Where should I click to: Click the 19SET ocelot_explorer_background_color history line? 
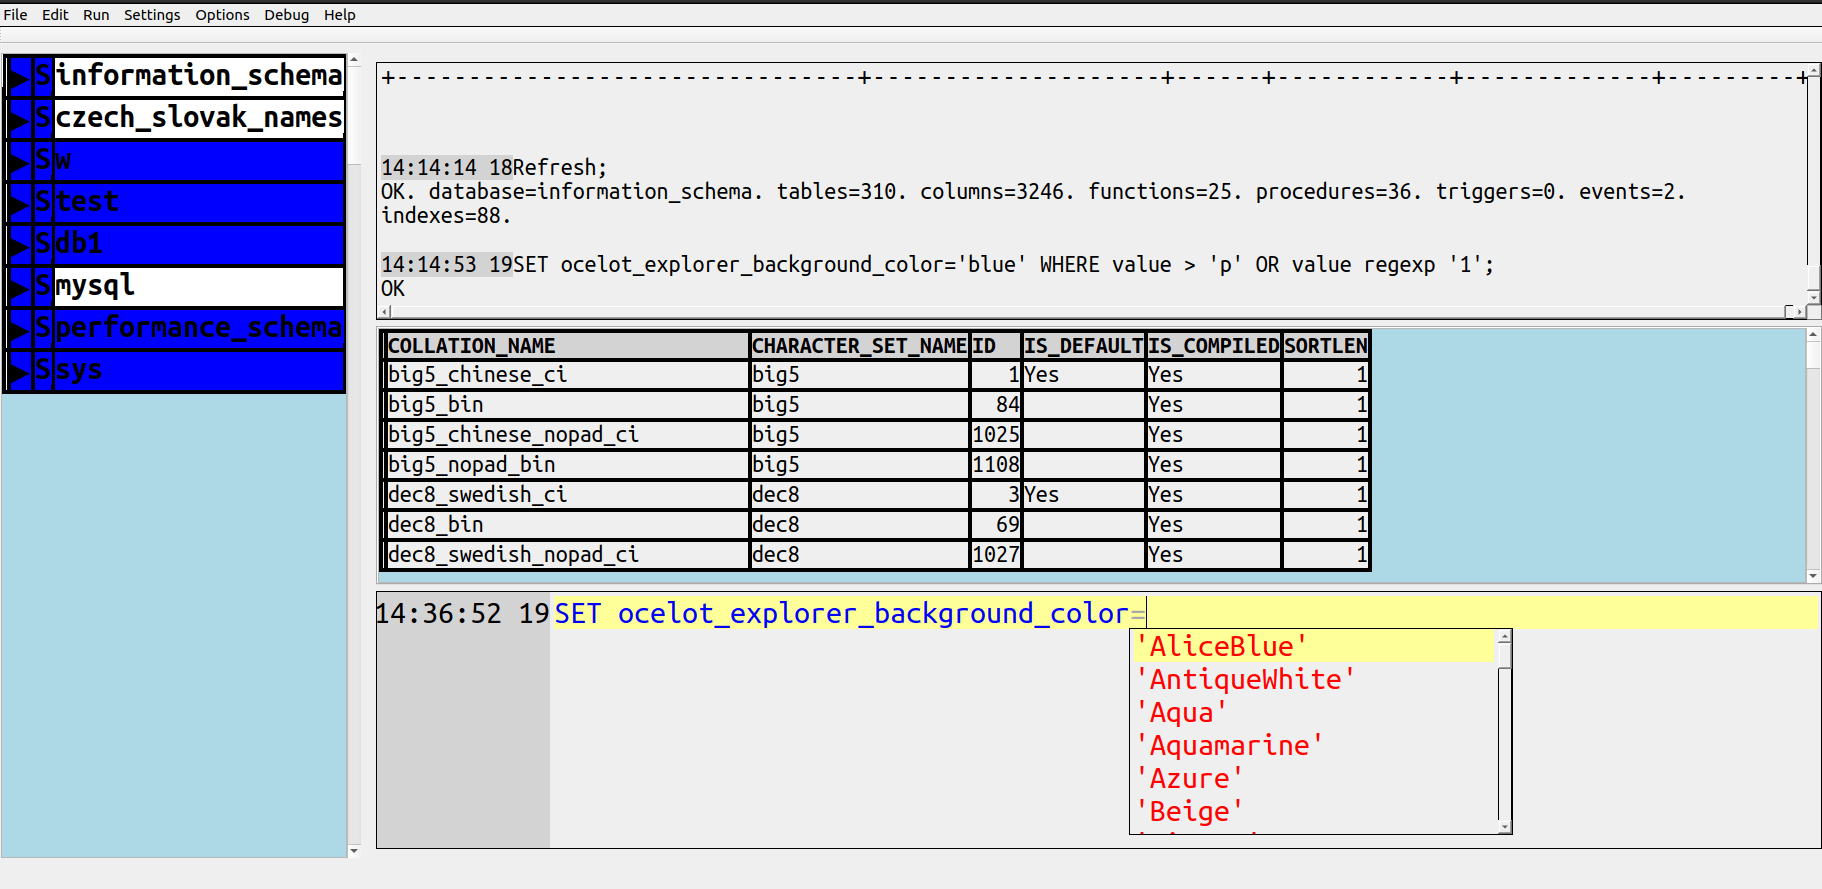point(937,265)
